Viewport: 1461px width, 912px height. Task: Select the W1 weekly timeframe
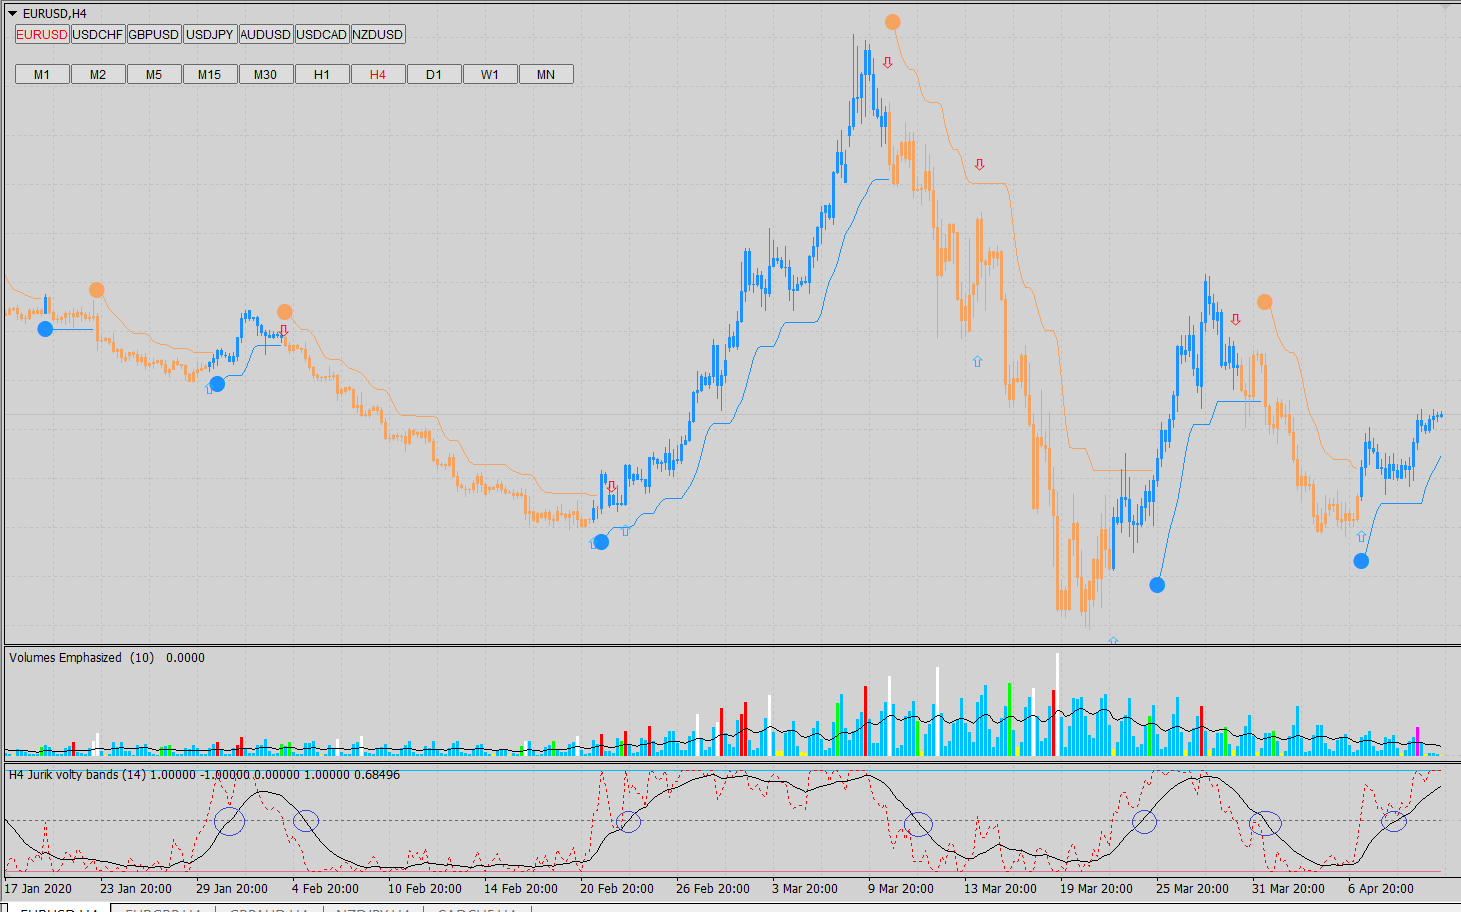click(x=490, y=74)
